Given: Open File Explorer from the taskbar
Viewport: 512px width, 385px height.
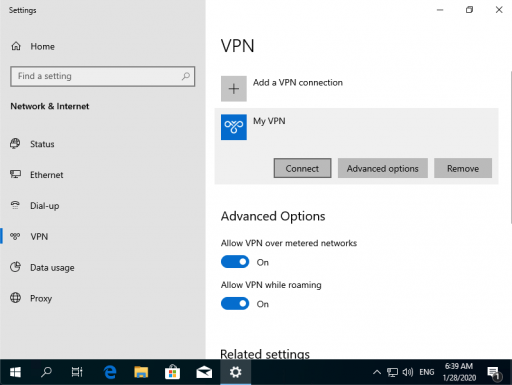Looking at the screenshot, I should 141,372.
